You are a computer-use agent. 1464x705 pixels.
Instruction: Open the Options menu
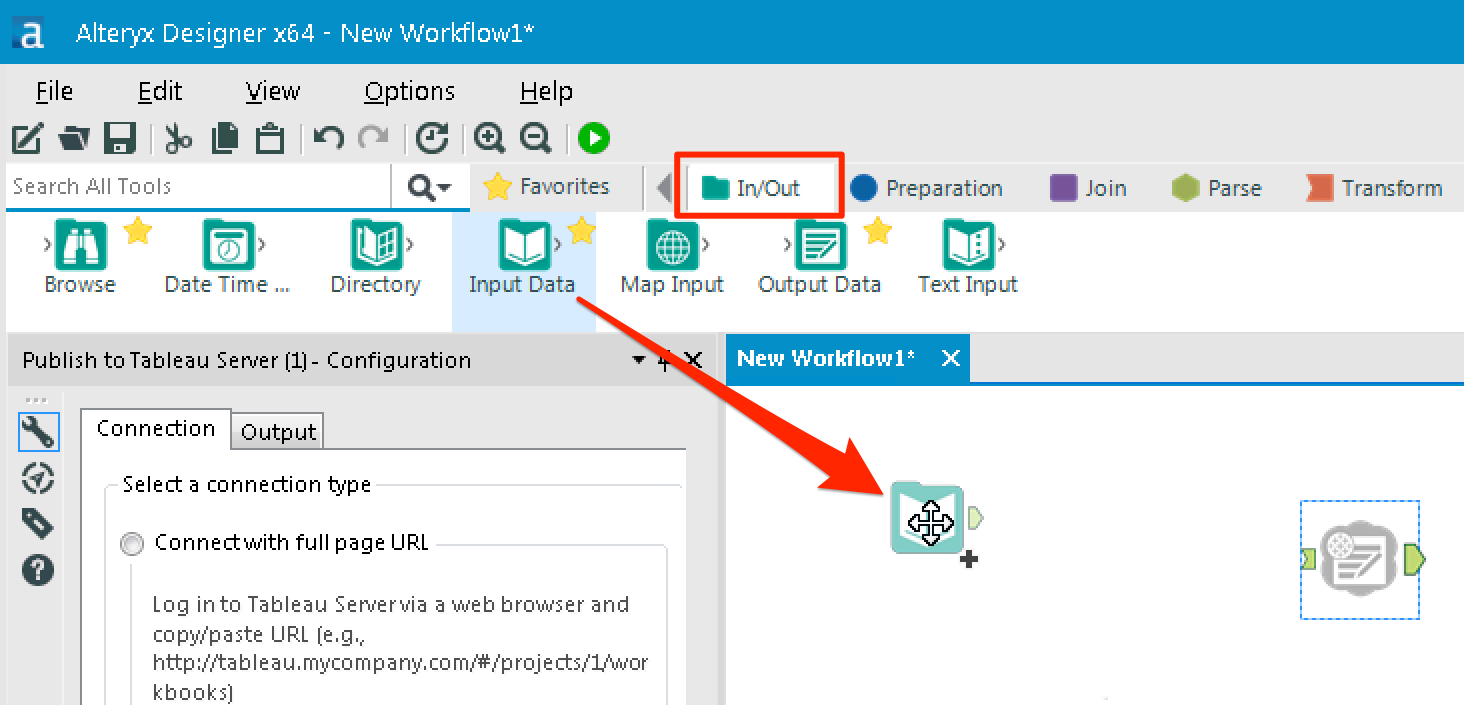pos(408,91)
